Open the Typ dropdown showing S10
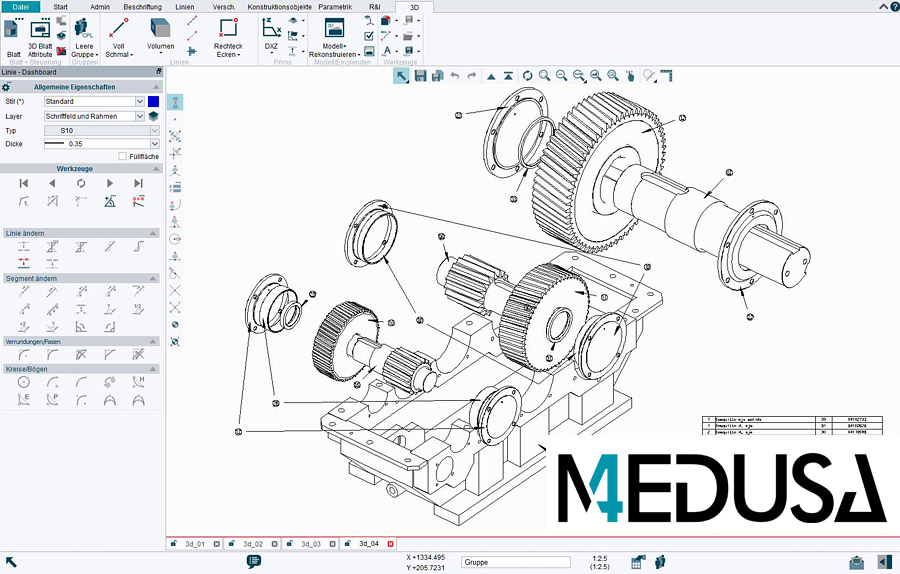 point(154,131)
